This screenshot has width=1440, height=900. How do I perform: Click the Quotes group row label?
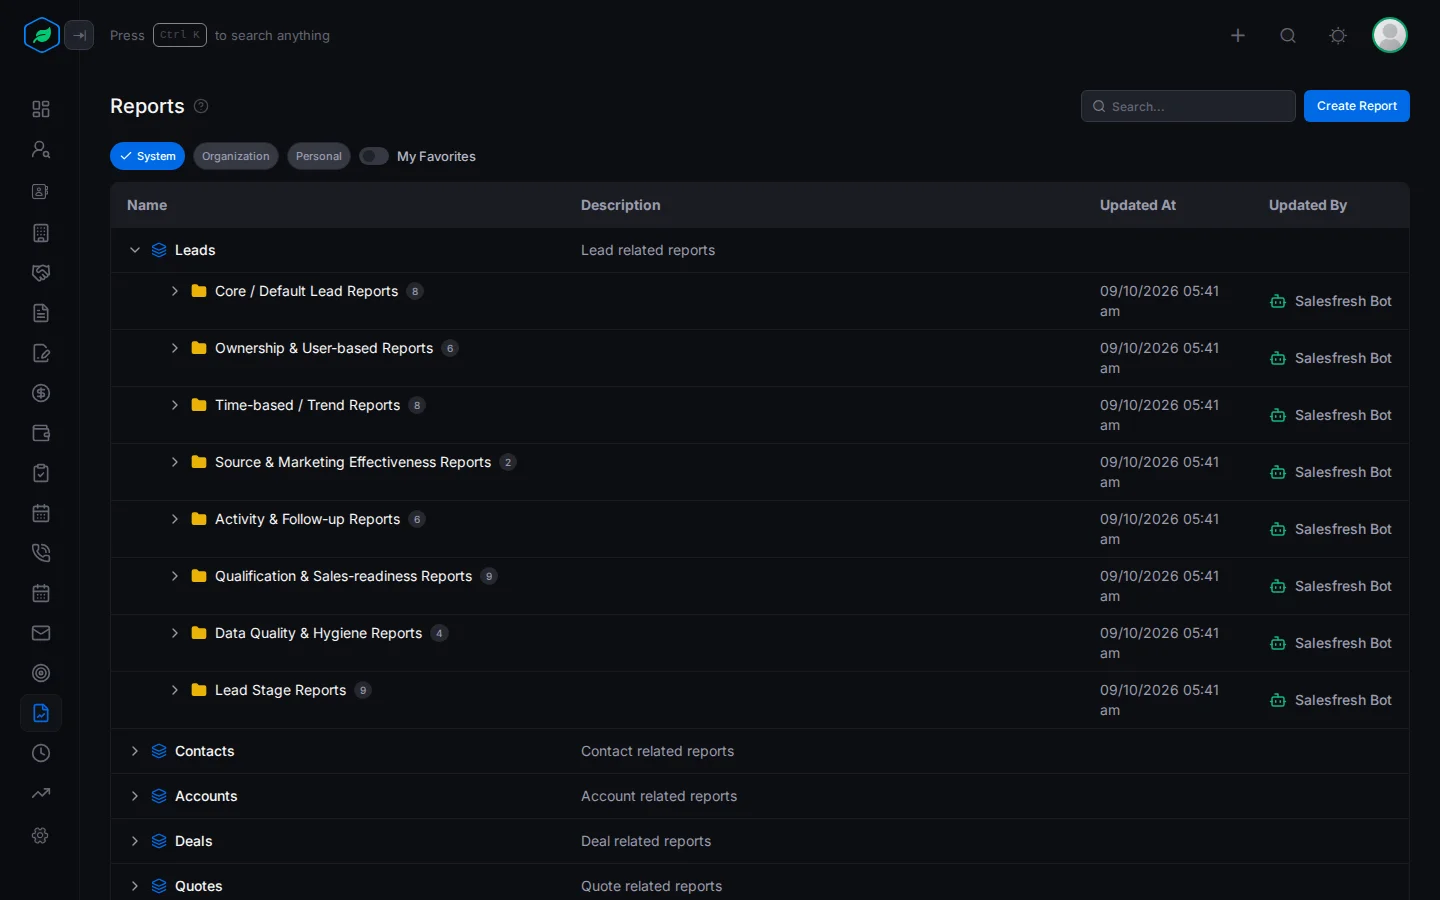199,886
